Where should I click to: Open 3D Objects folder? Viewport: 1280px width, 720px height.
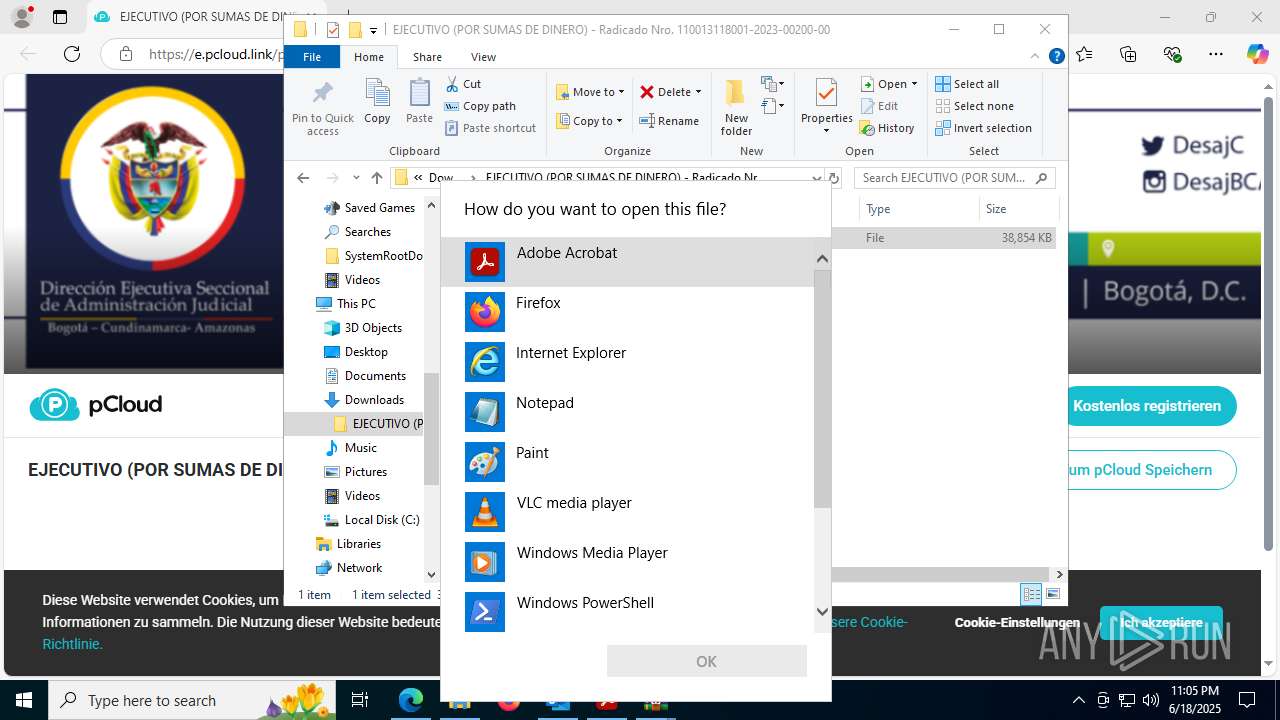point(363,328)
